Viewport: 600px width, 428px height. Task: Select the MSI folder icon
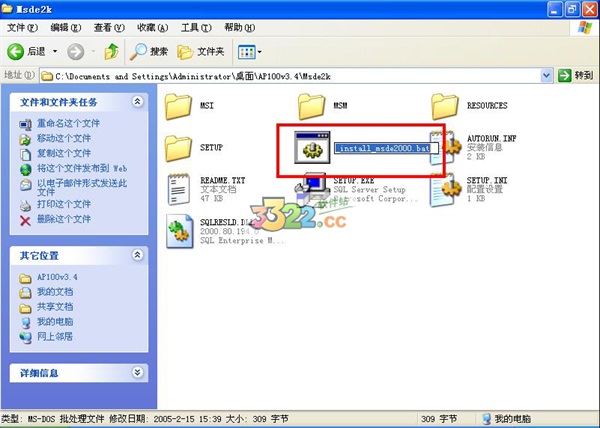coord(178,107)
